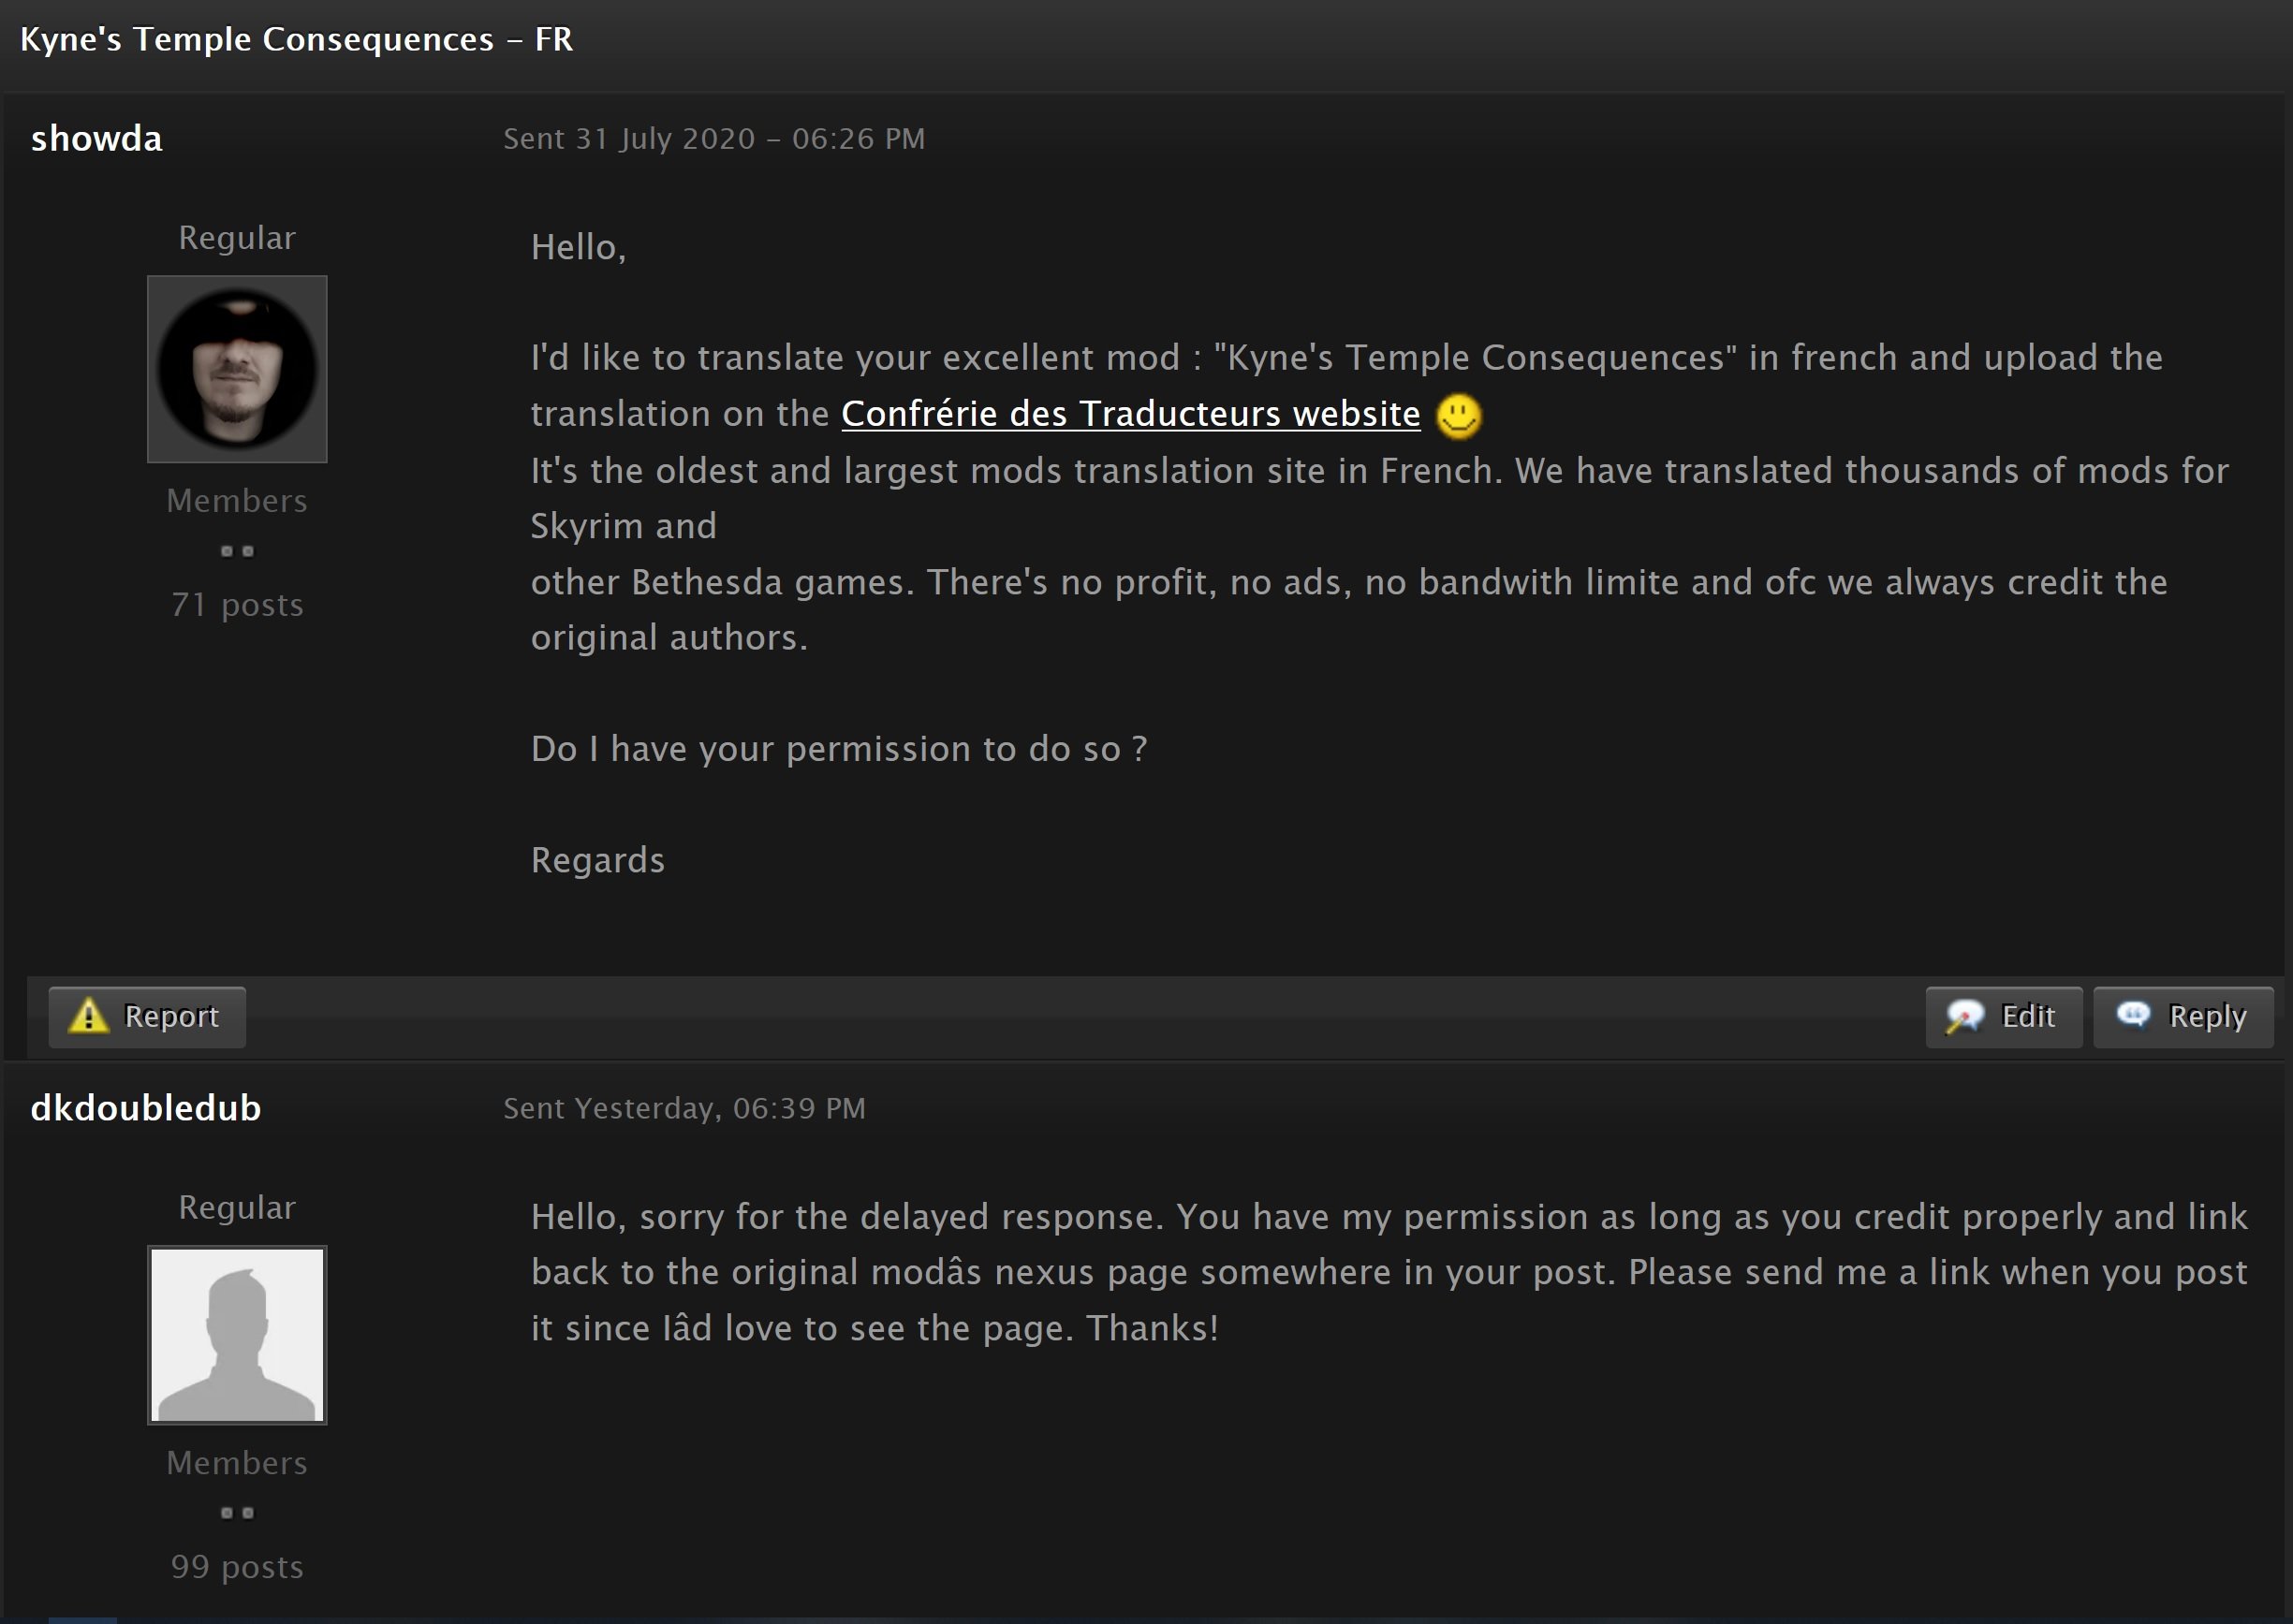Open showda's profile avatar picture
This screenshot has height=1624, width=2293.
237,369
